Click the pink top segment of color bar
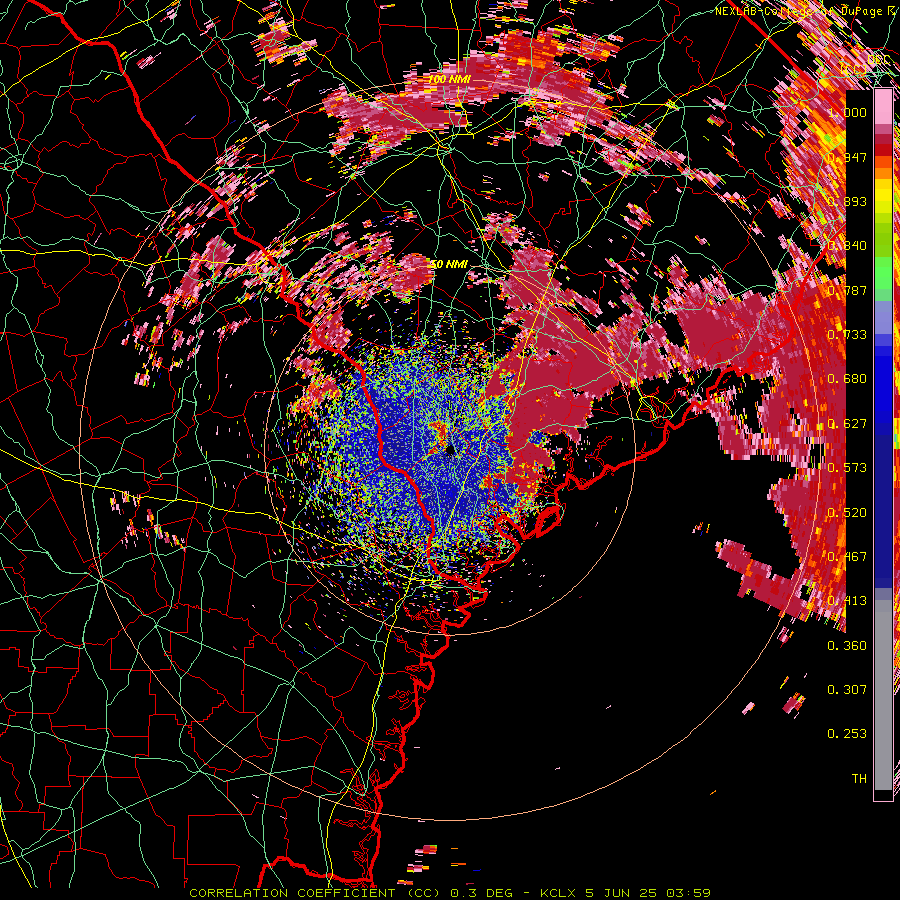This screenshot has height=900, width=900. point(883,107)
